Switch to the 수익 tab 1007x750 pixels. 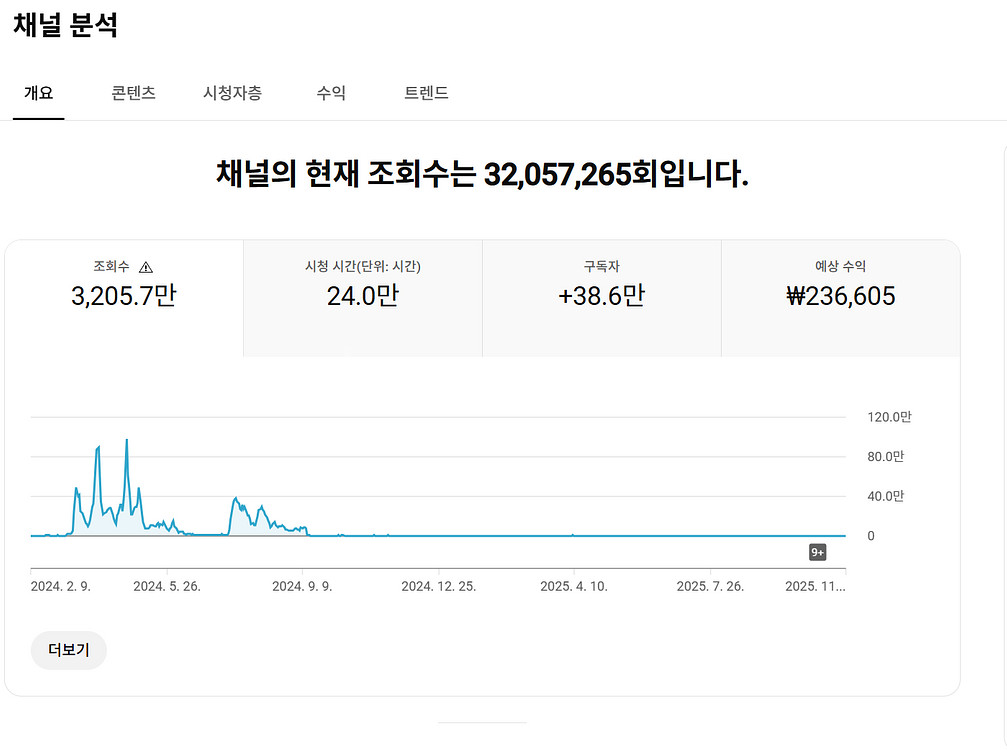tap(331, 92)
